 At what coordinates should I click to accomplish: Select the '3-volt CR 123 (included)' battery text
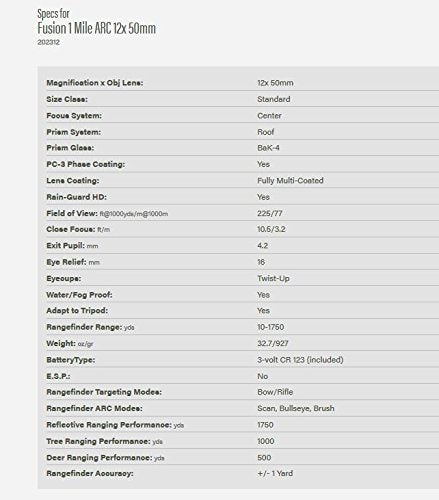point(300,360)
